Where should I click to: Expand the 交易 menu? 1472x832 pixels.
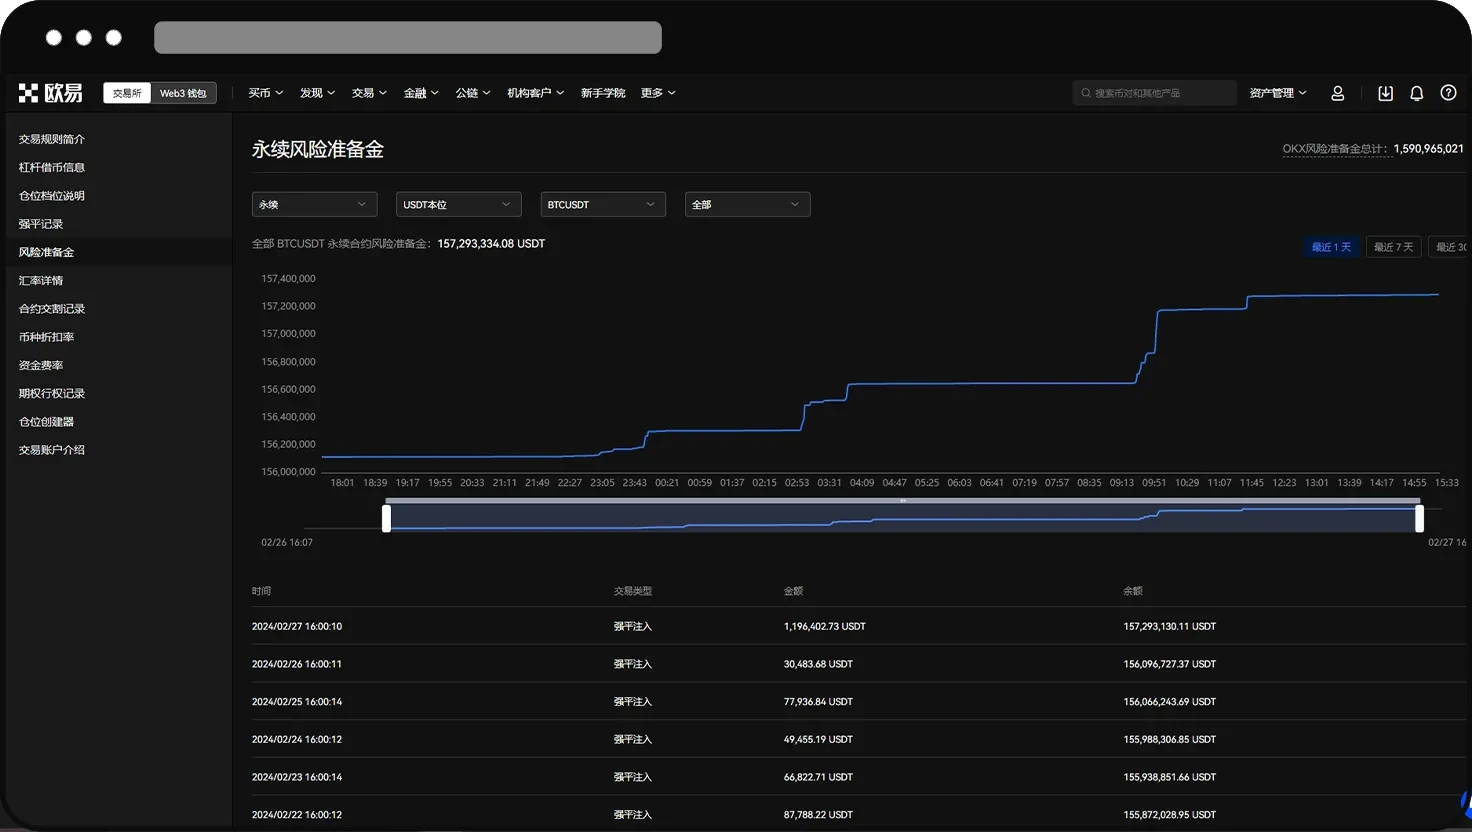pyautogui.click(x=369, y=93)
